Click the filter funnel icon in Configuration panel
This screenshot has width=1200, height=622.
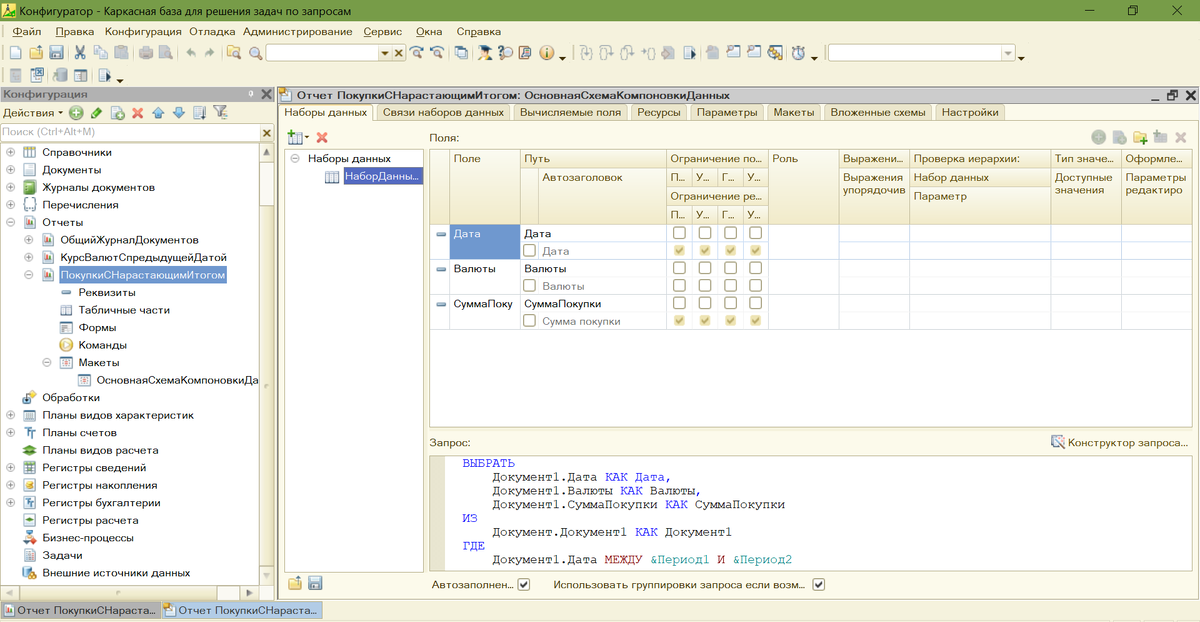pos(220,113)
